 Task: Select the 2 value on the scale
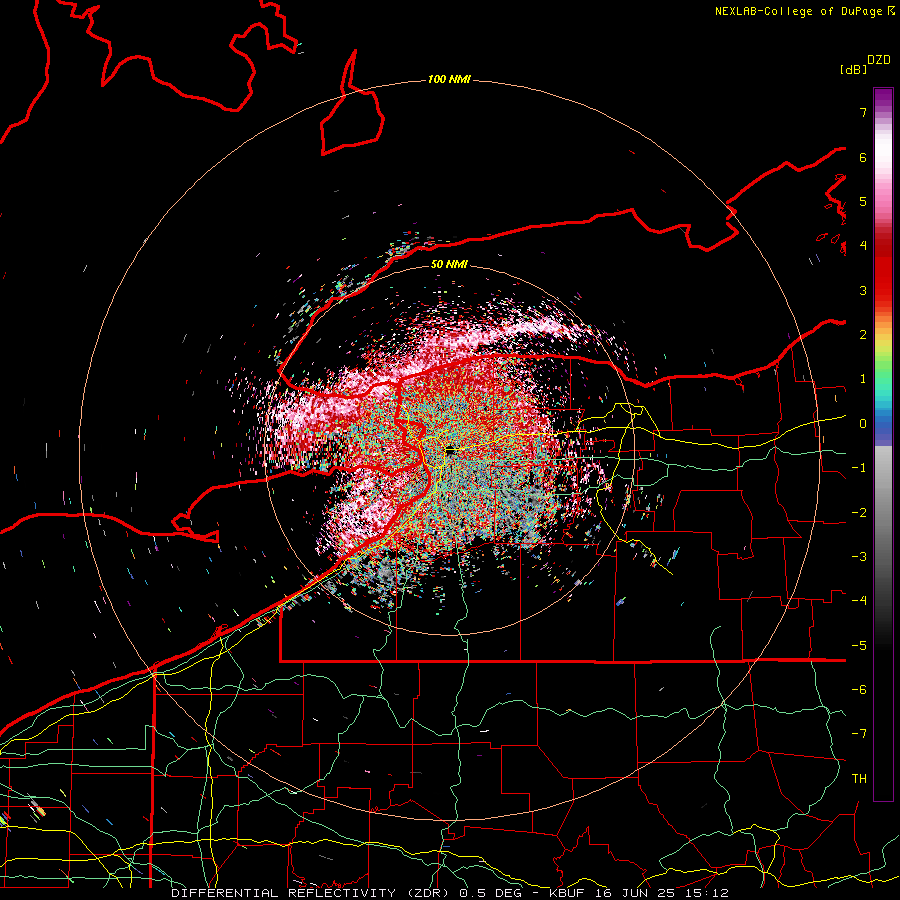coord(863,335)
